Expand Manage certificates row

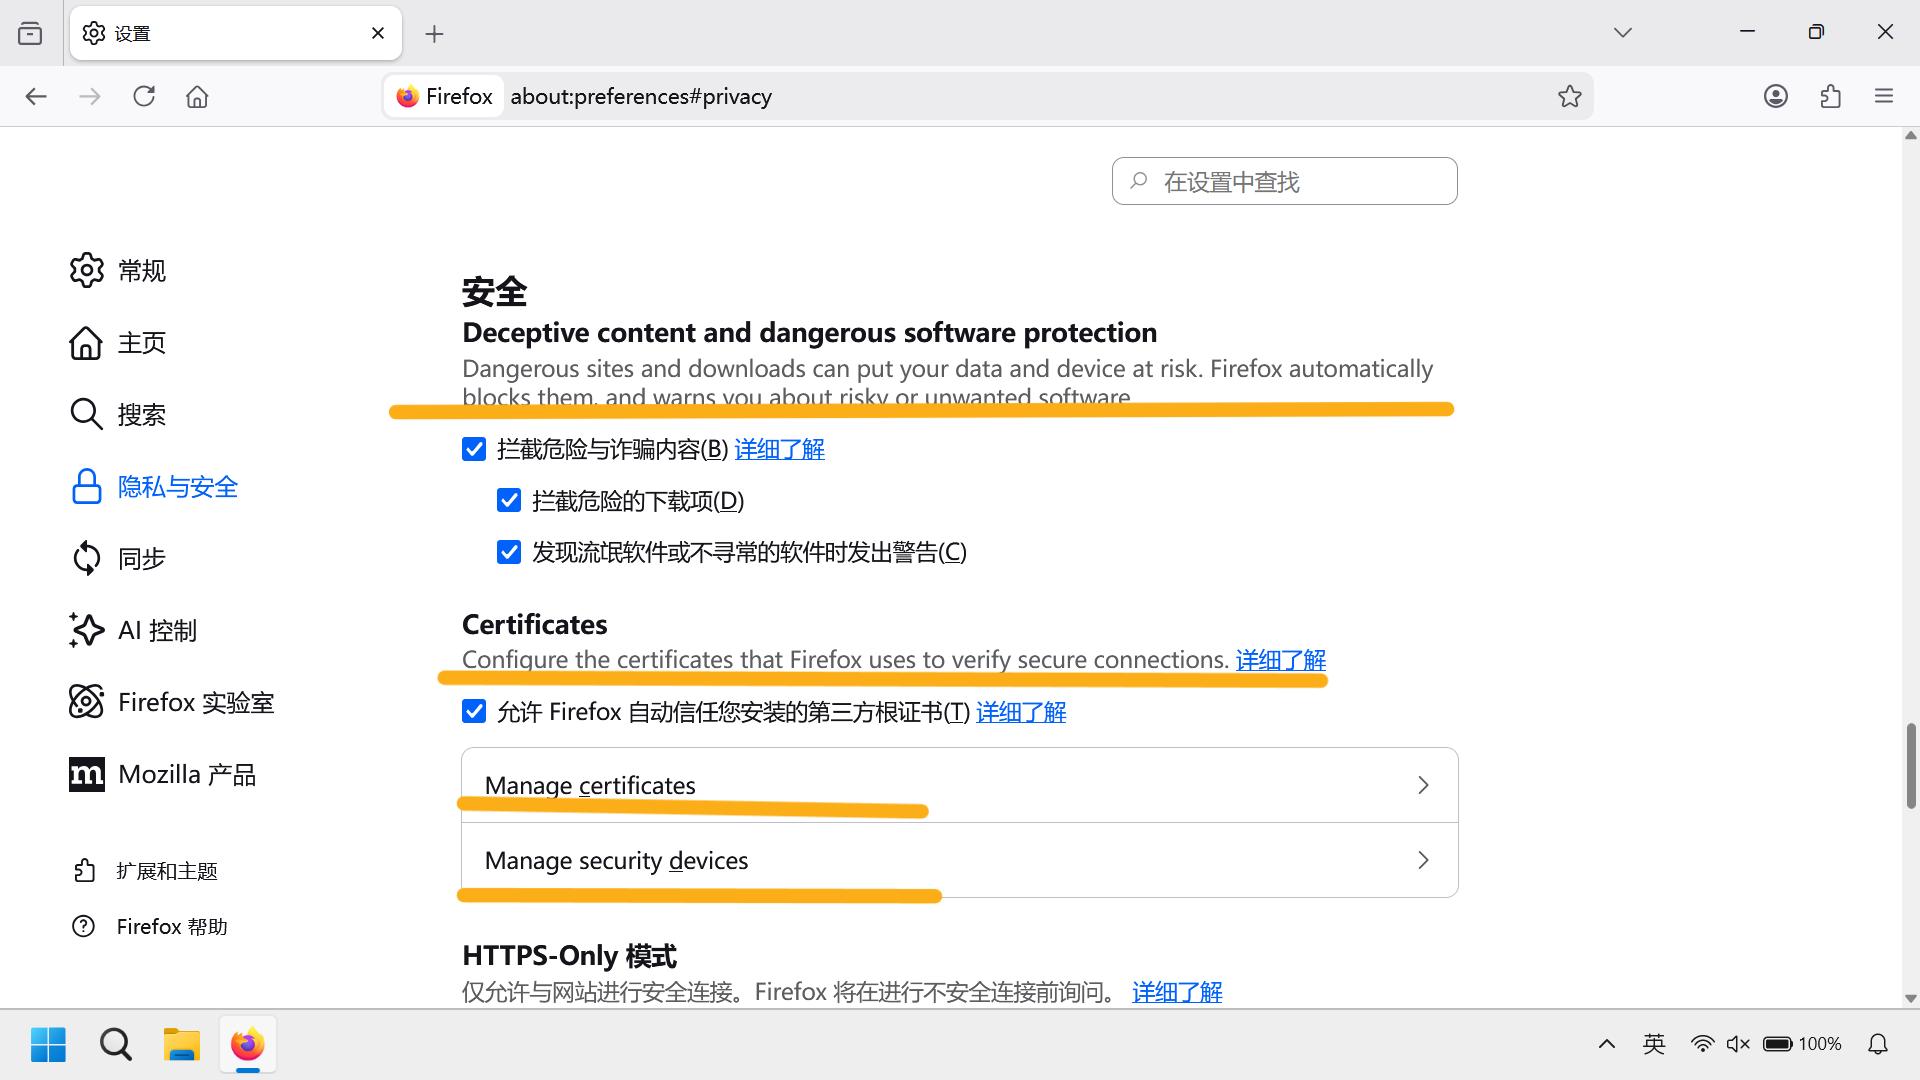[x=959, y=785]
